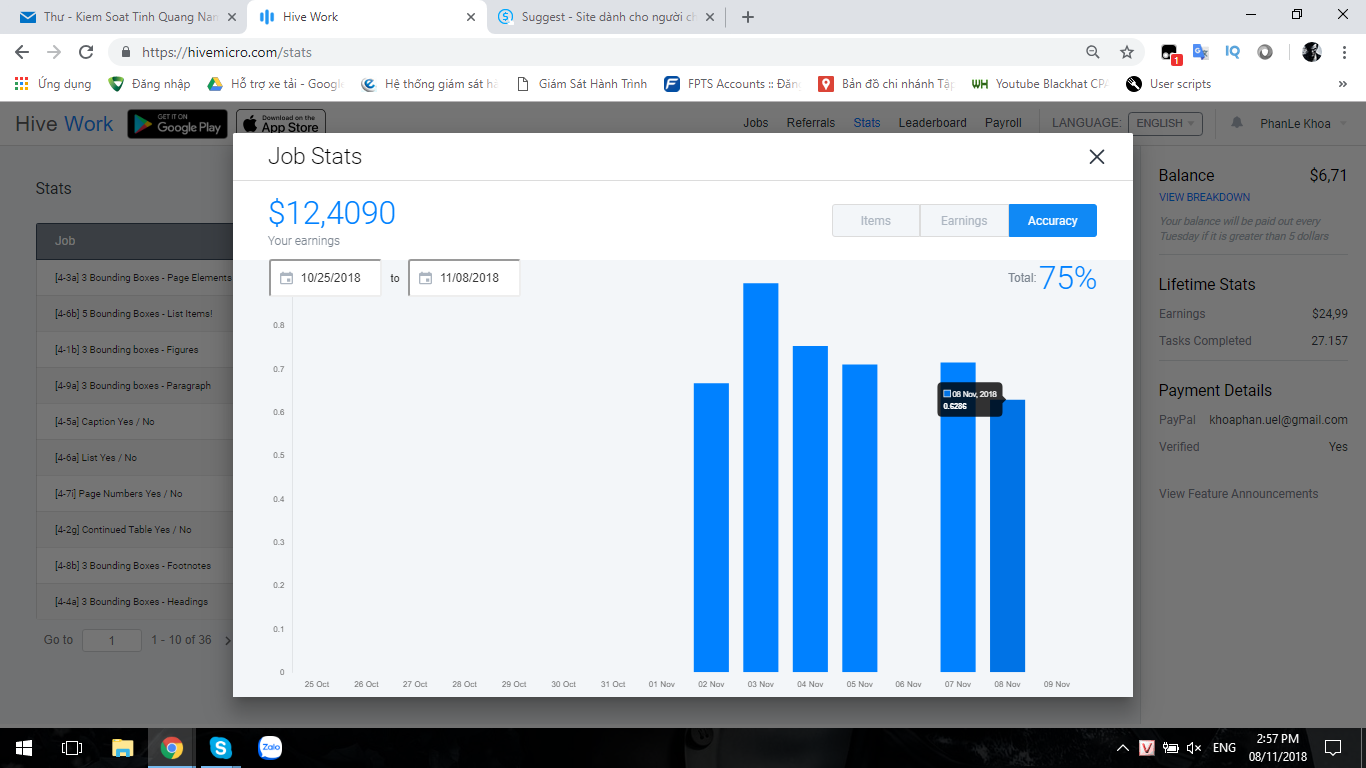Click the Google Play badge
The width and height of the screenshot is (1366, 768).
point(177,124)
